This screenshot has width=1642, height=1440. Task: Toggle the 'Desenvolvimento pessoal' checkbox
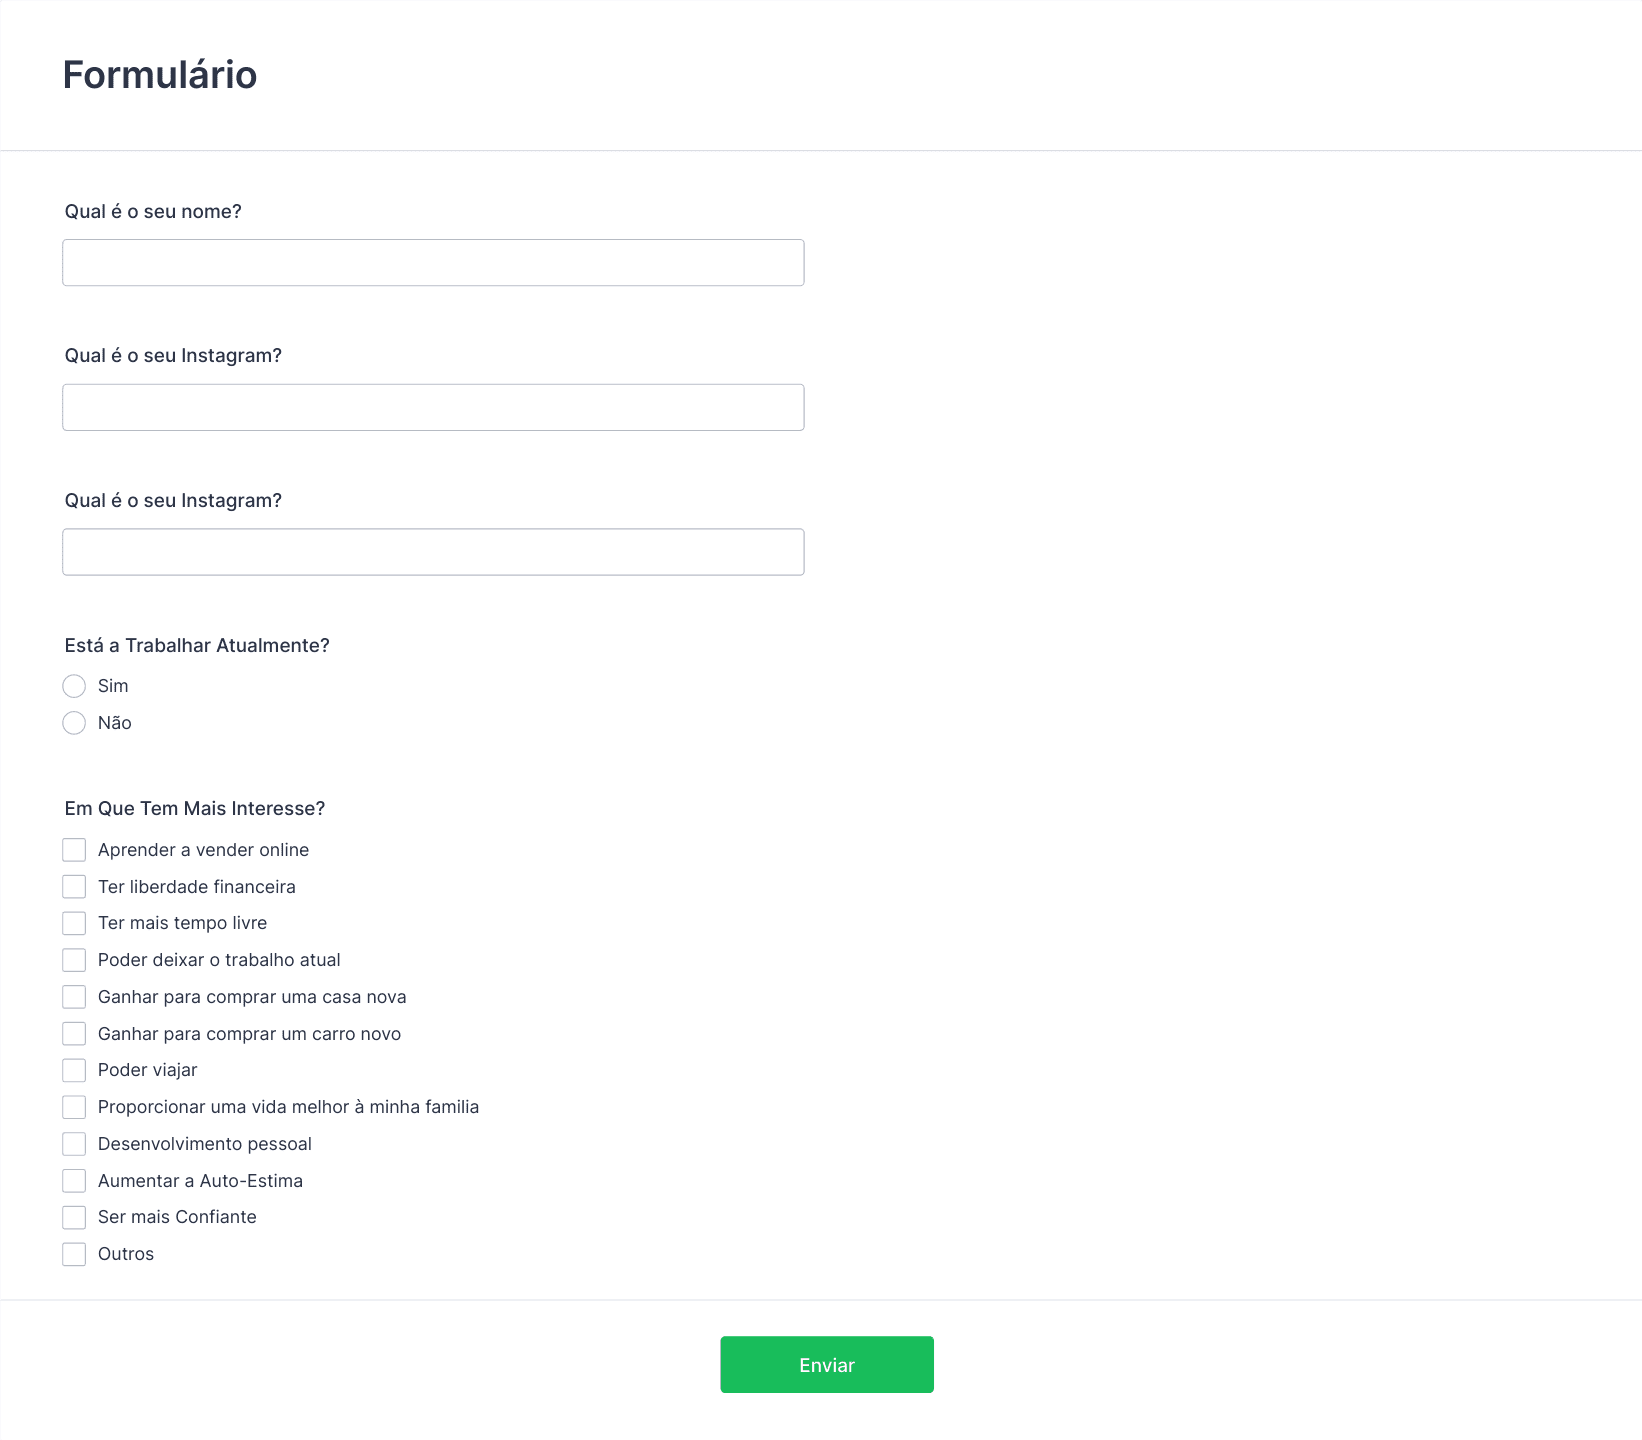click(x=74, y=1144)
